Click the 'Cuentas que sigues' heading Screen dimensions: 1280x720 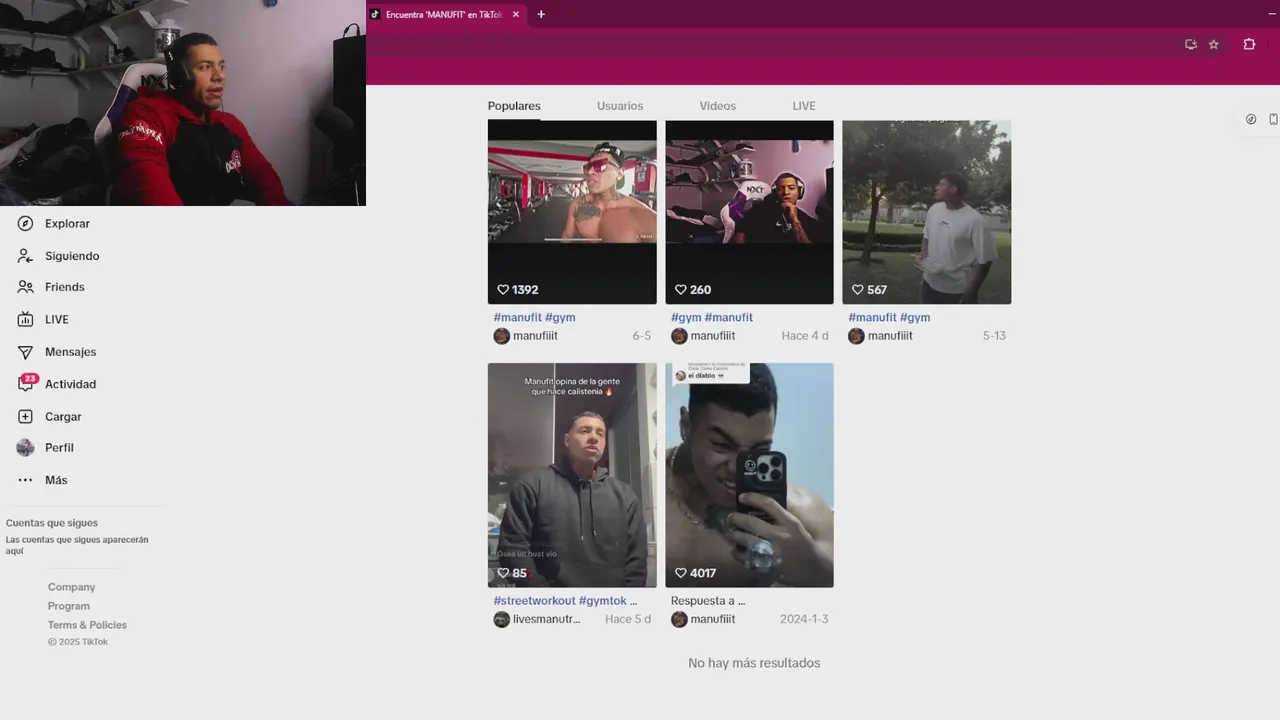(x=52, y=523)
